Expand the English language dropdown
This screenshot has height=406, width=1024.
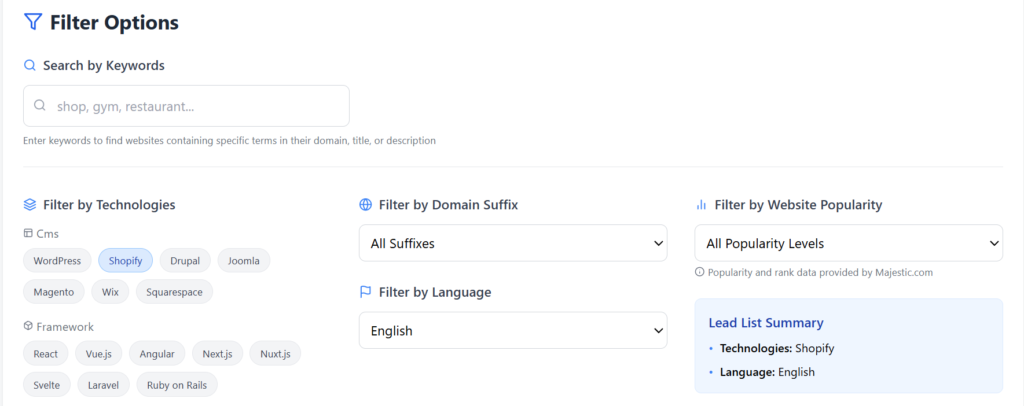pos(513,331)
